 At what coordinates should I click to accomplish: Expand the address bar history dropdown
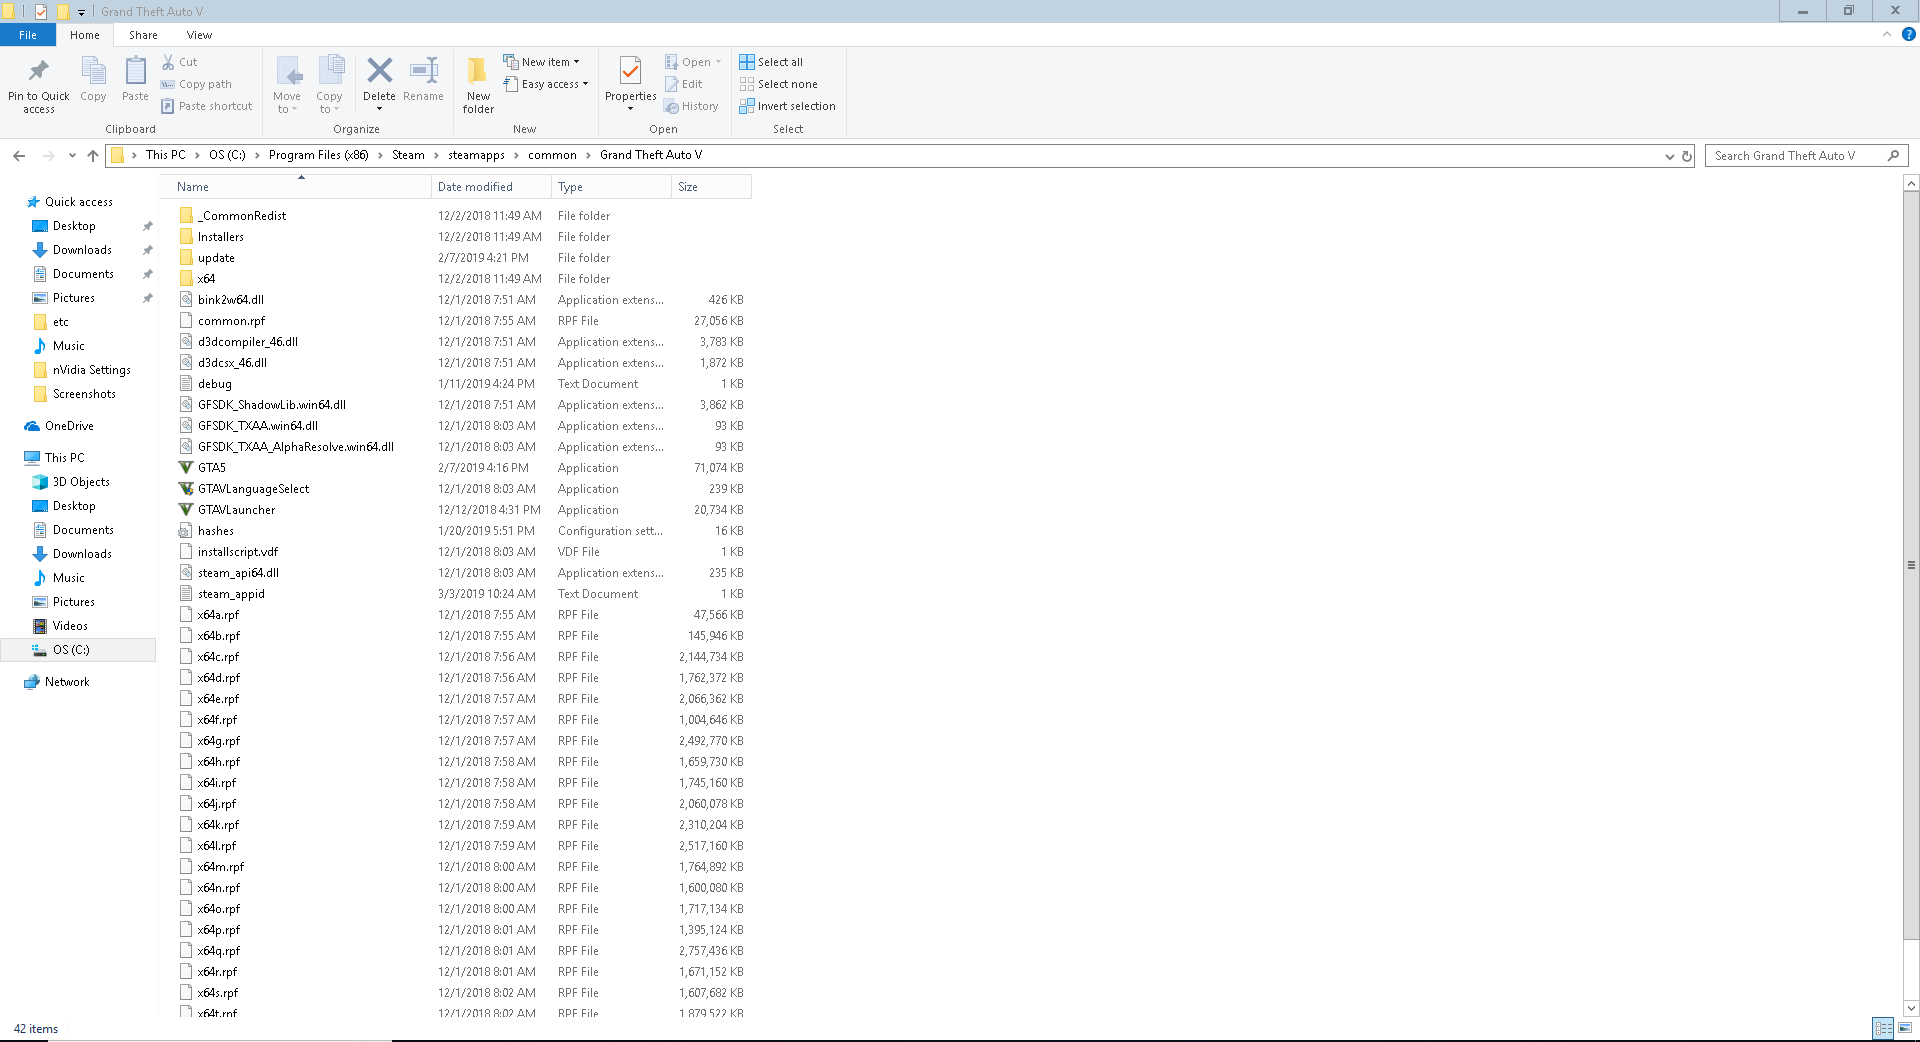(1669, 156)
